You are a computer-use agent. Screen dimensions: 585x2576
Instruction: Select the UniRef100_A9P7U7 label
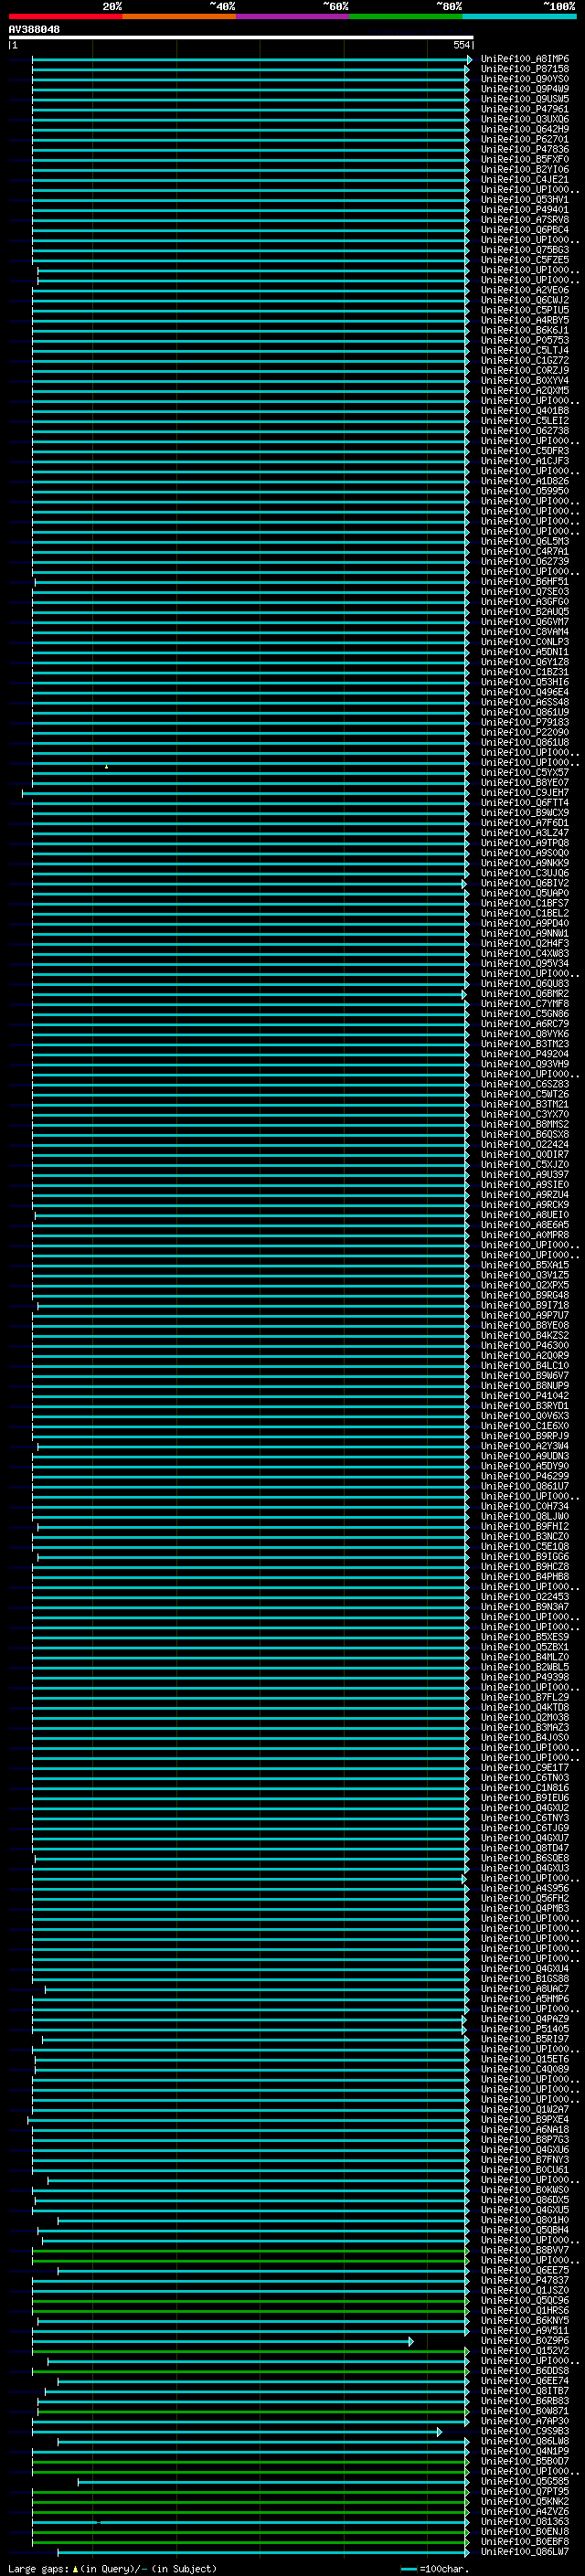pos(525,1315)
